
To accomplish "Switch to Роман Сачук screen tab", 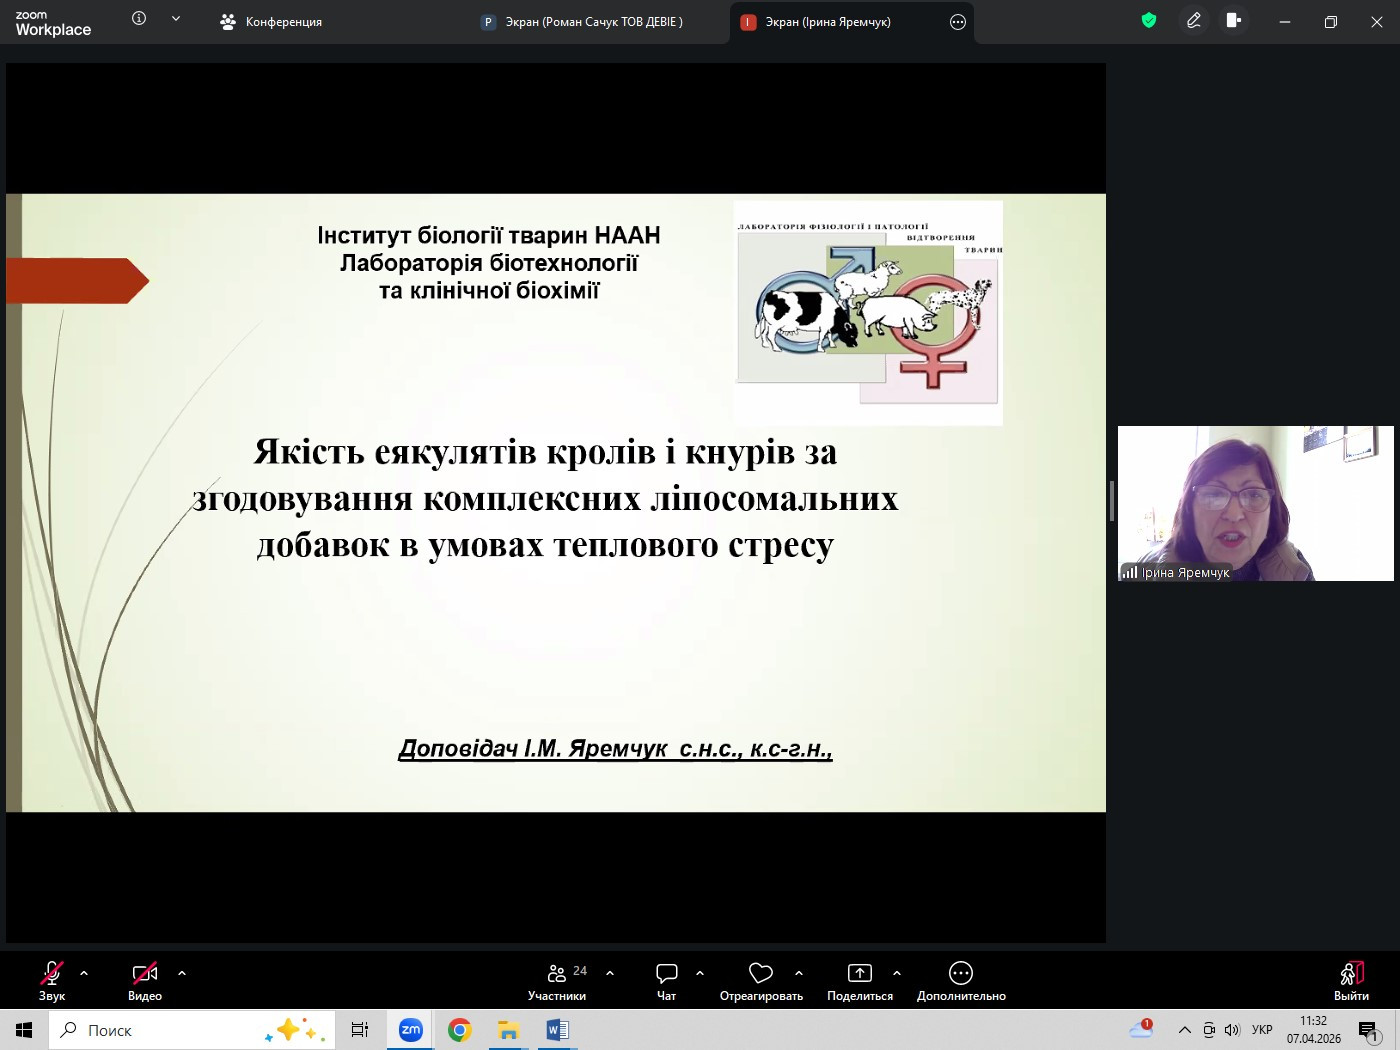I will tap(583, 22).
